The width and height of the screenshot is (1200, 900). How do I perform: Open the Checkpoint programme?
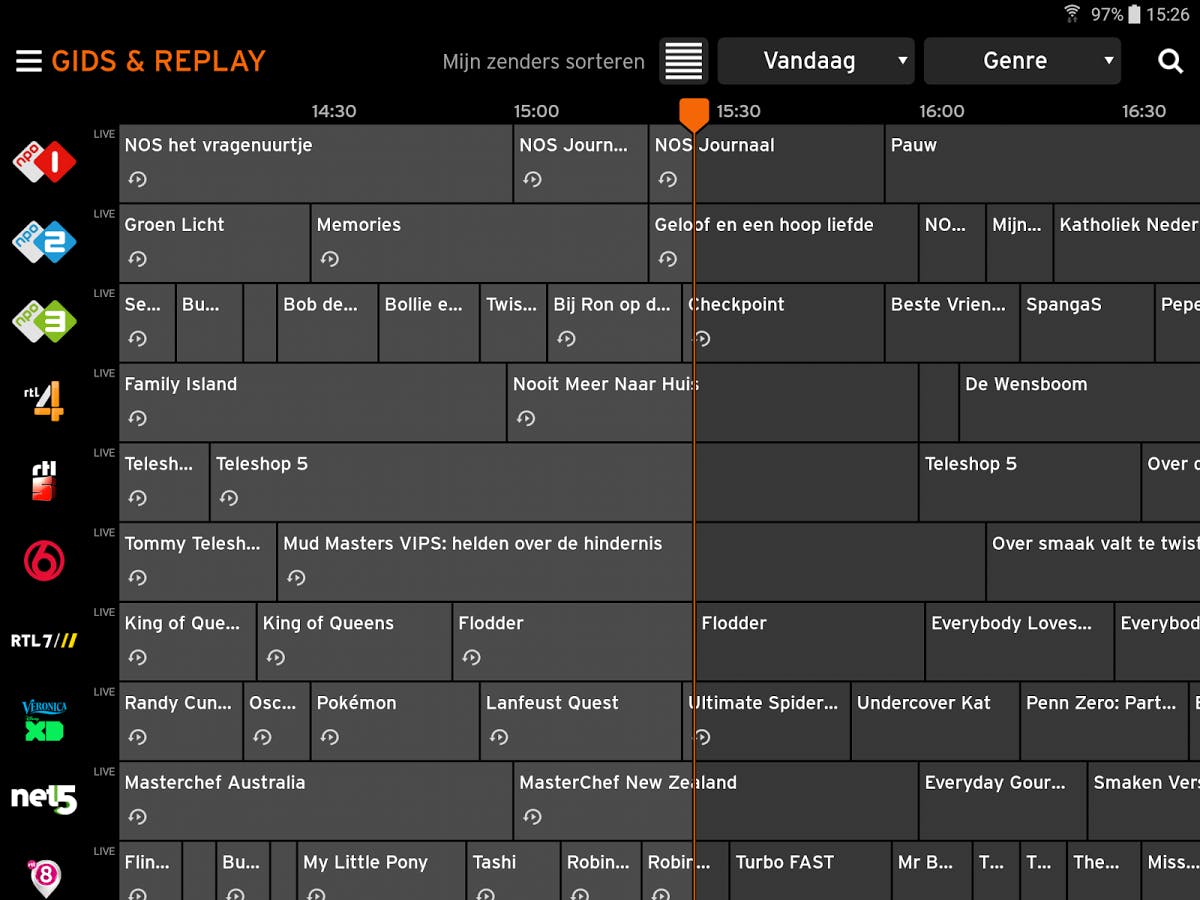coord(783,323)
